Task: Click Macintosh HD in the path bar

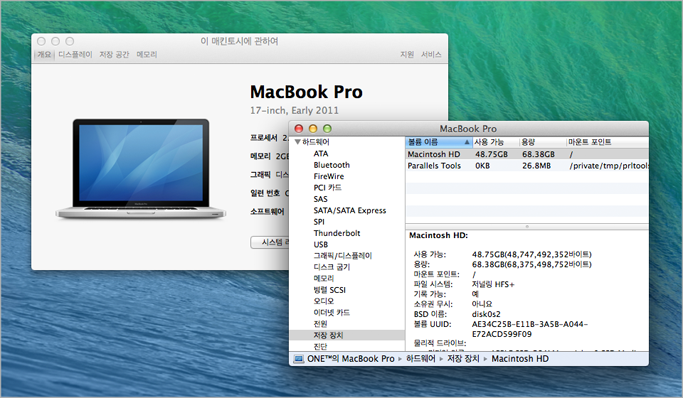Action: pyautogui.click(x=520, y=359)
